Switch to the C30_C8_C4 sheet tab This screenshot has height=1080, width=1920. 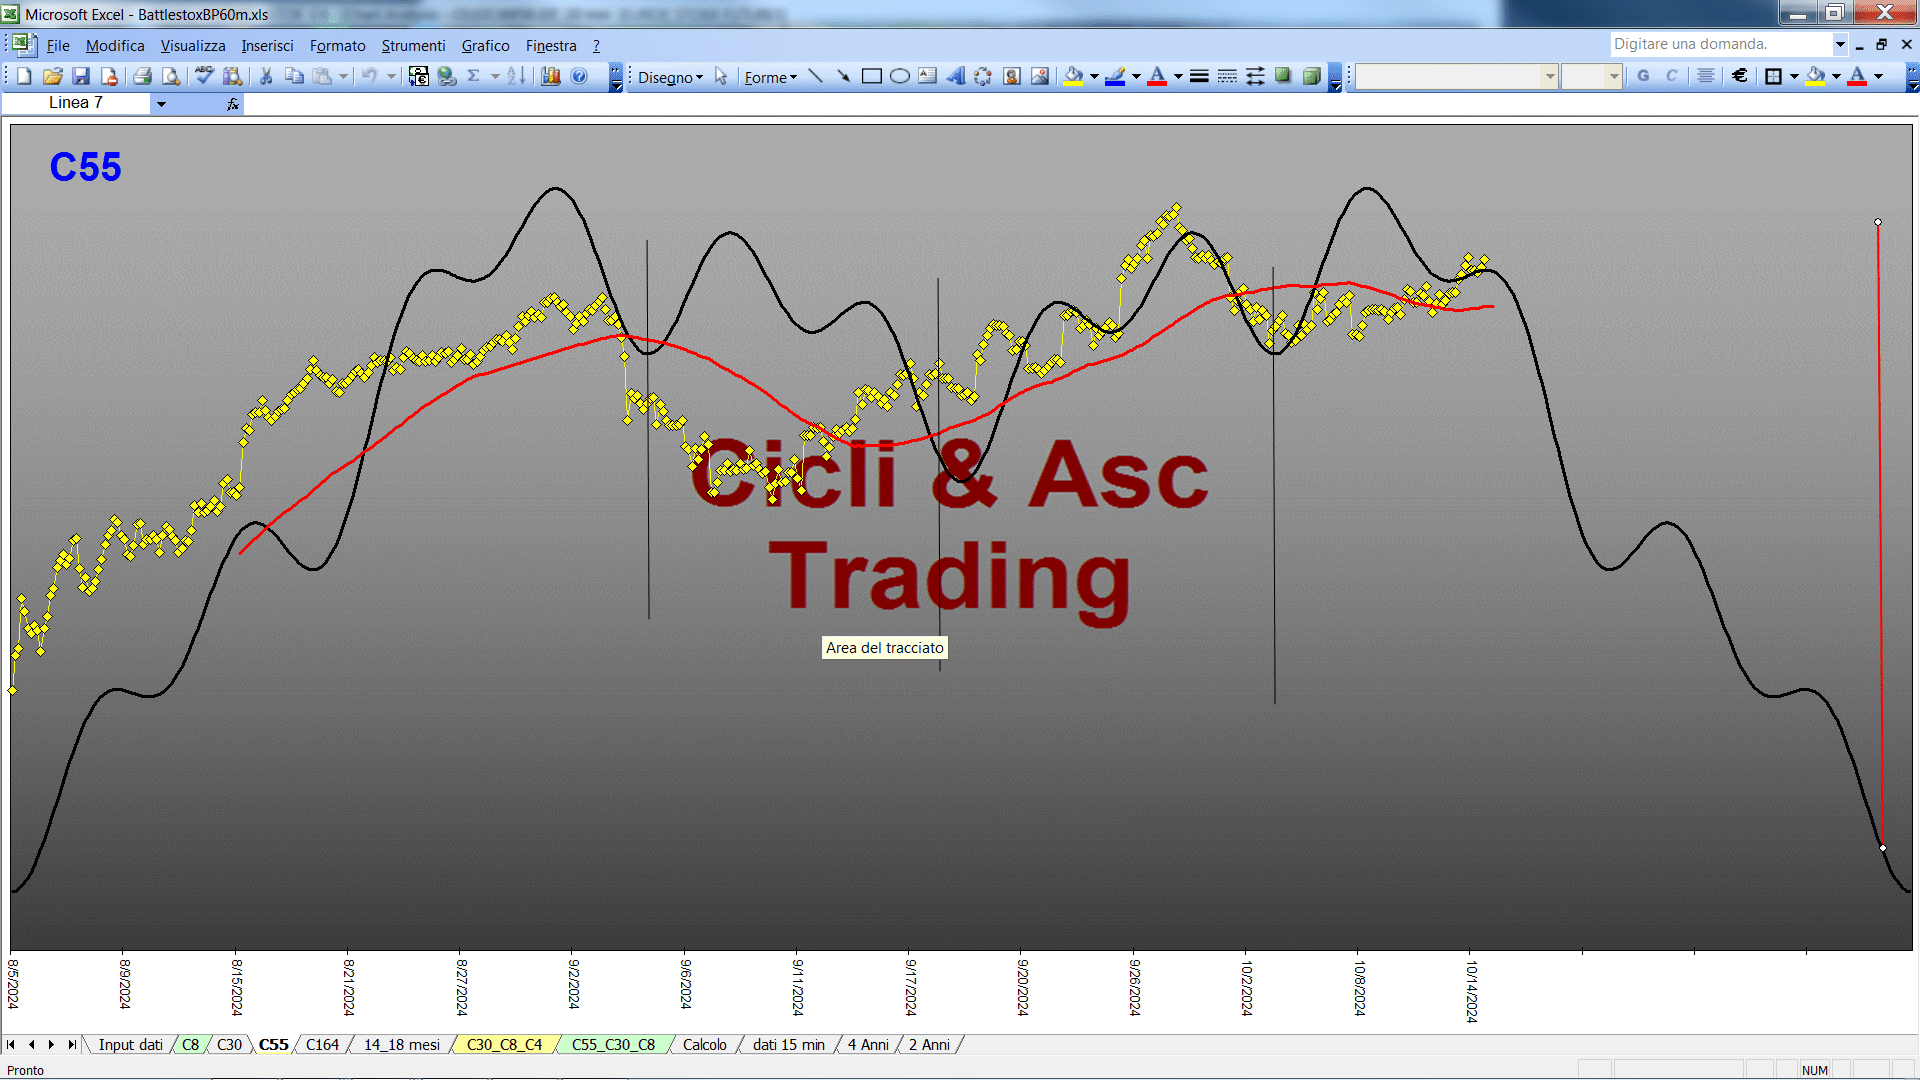(x=504, y=1045)
